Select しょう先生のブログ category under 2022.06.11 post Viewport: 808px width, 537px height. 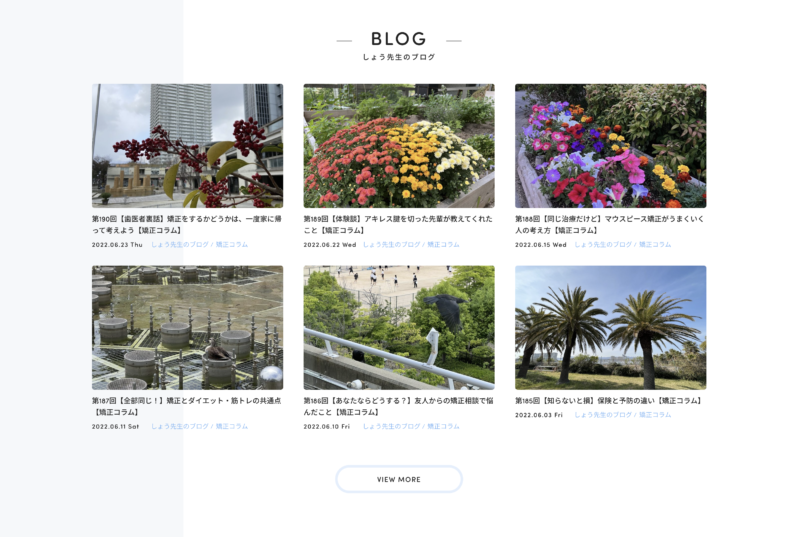click(180, 426)
